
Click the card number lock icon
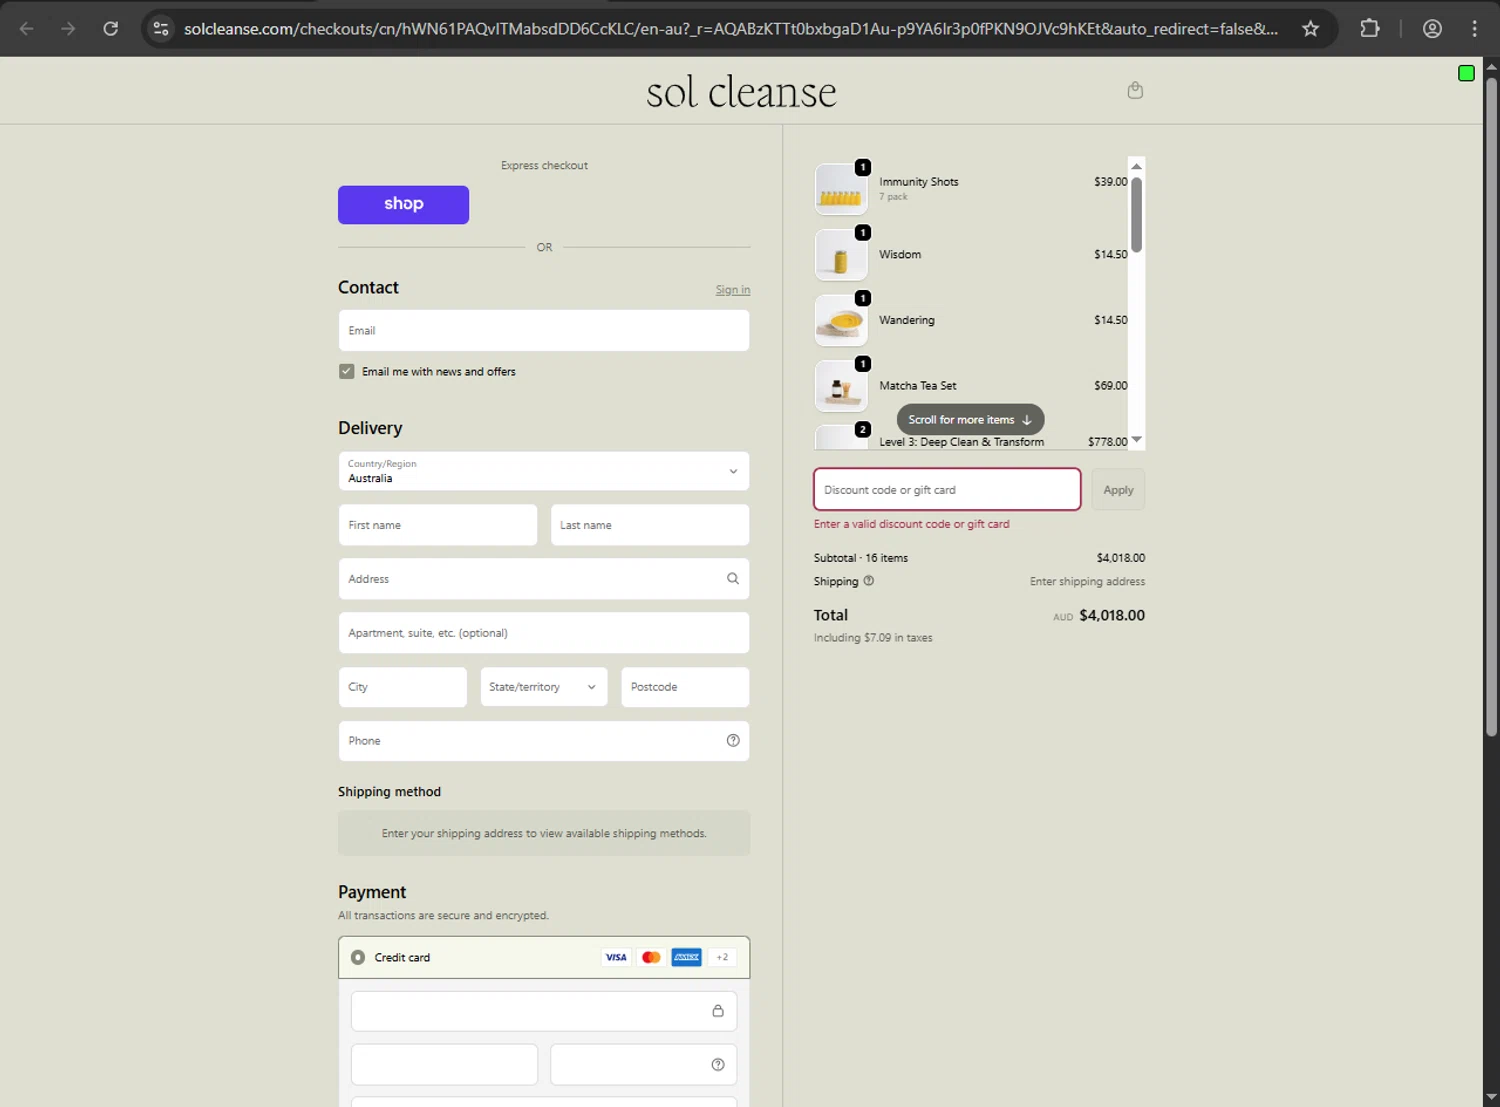click(718, 1011)
